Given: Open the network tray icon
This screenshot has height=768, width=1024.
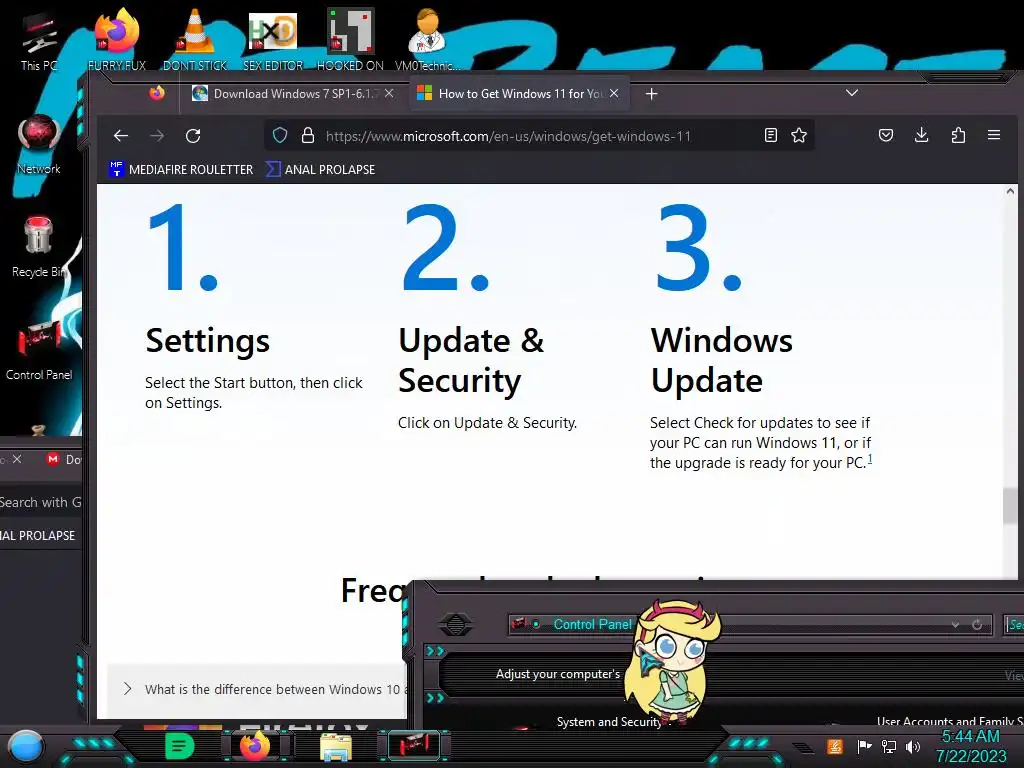Looking at the screenshot, I should point(889,746).
